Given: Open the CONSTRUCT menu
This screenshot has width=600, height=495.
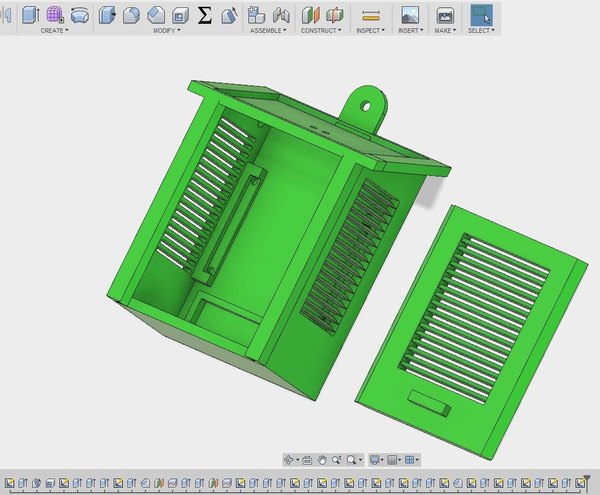Looking at the screenshot, I should pyautogui.click(x=321, y=30).
